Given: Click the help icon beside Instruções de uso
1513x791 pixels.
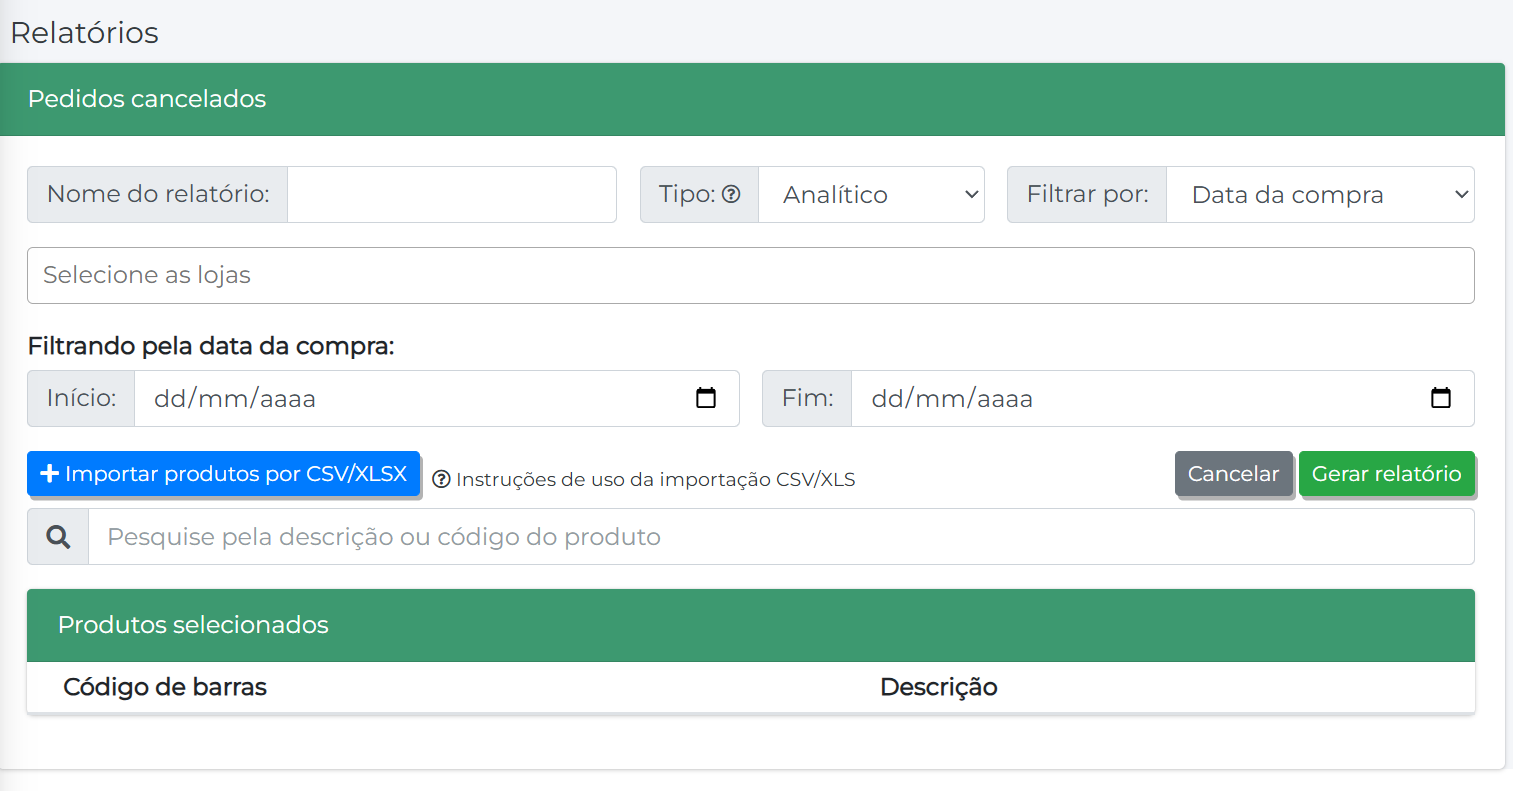Looking at the screenshot, I should (x=441, y=480).
